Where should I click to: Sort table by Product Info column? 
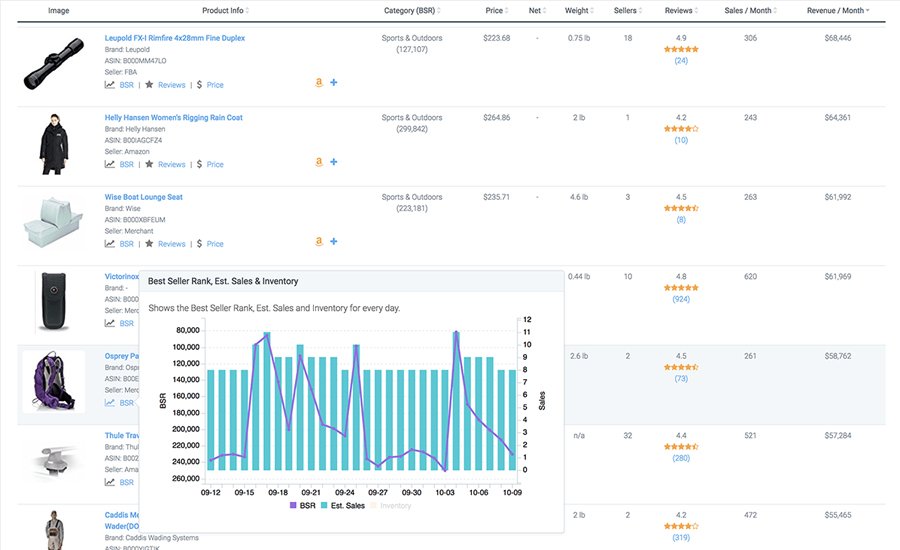click(x=225, y=10)
